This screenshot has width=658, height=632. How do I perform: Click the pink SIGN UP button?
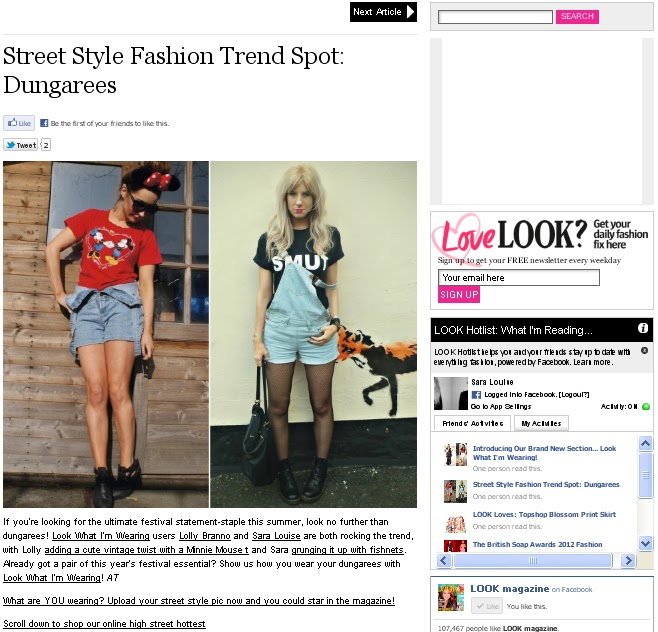click(x=459, y=295)
